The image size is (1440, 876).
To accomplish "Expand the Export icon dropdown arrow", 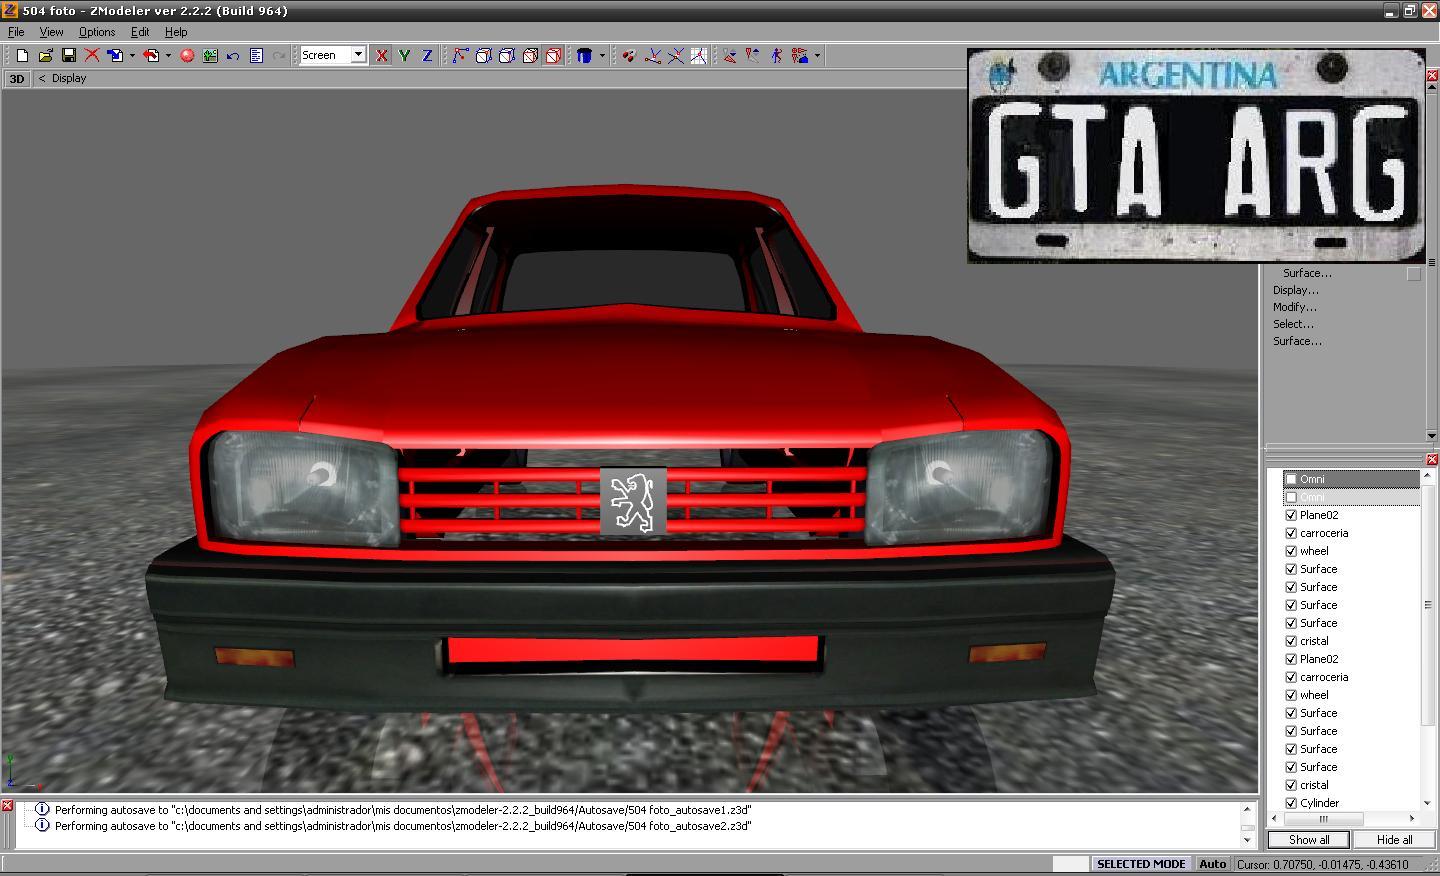I will pyautogui.click(x=168, y=56).
